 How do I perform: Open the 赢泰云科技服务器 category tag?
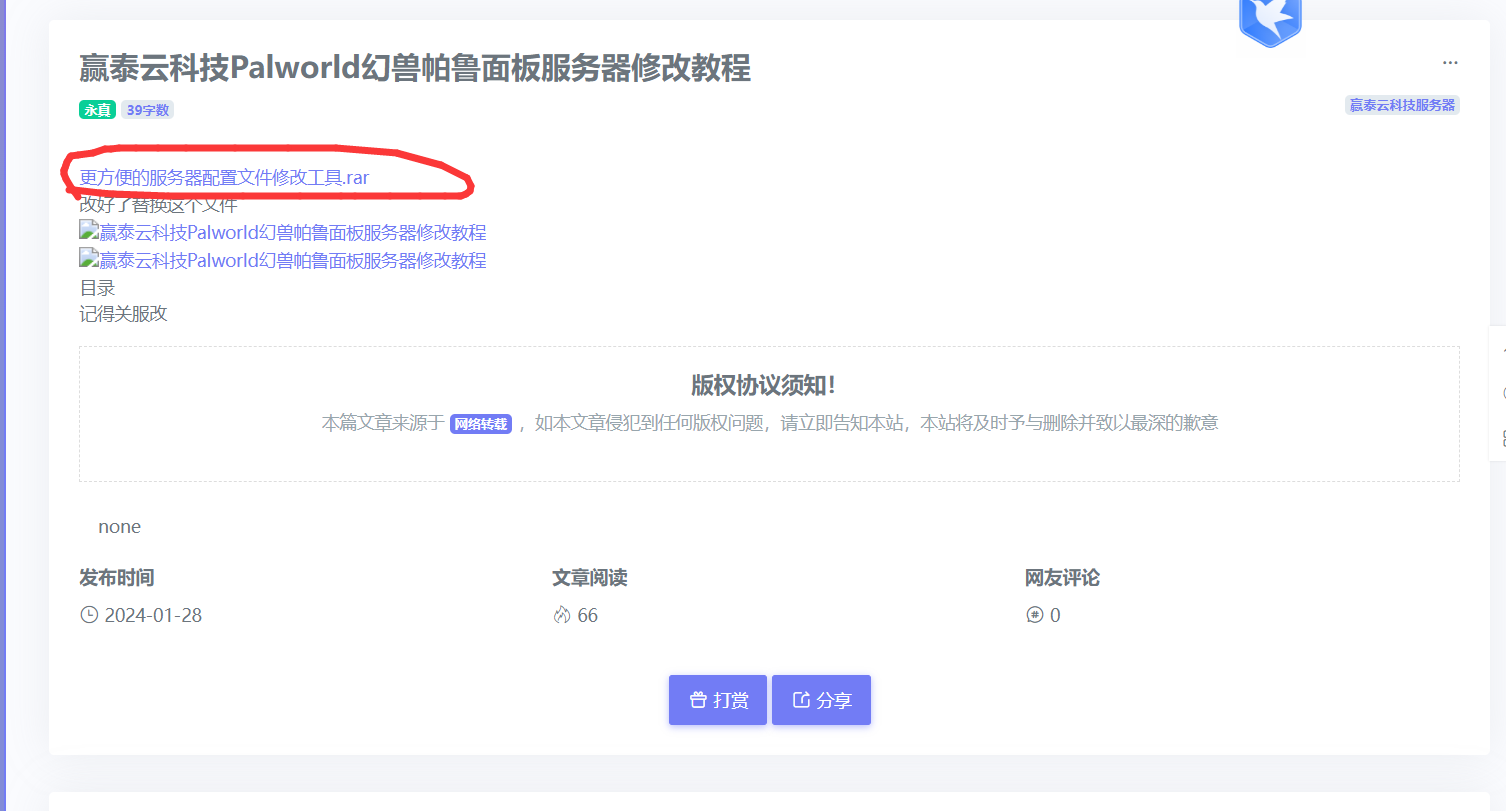tap(1402, 105)
